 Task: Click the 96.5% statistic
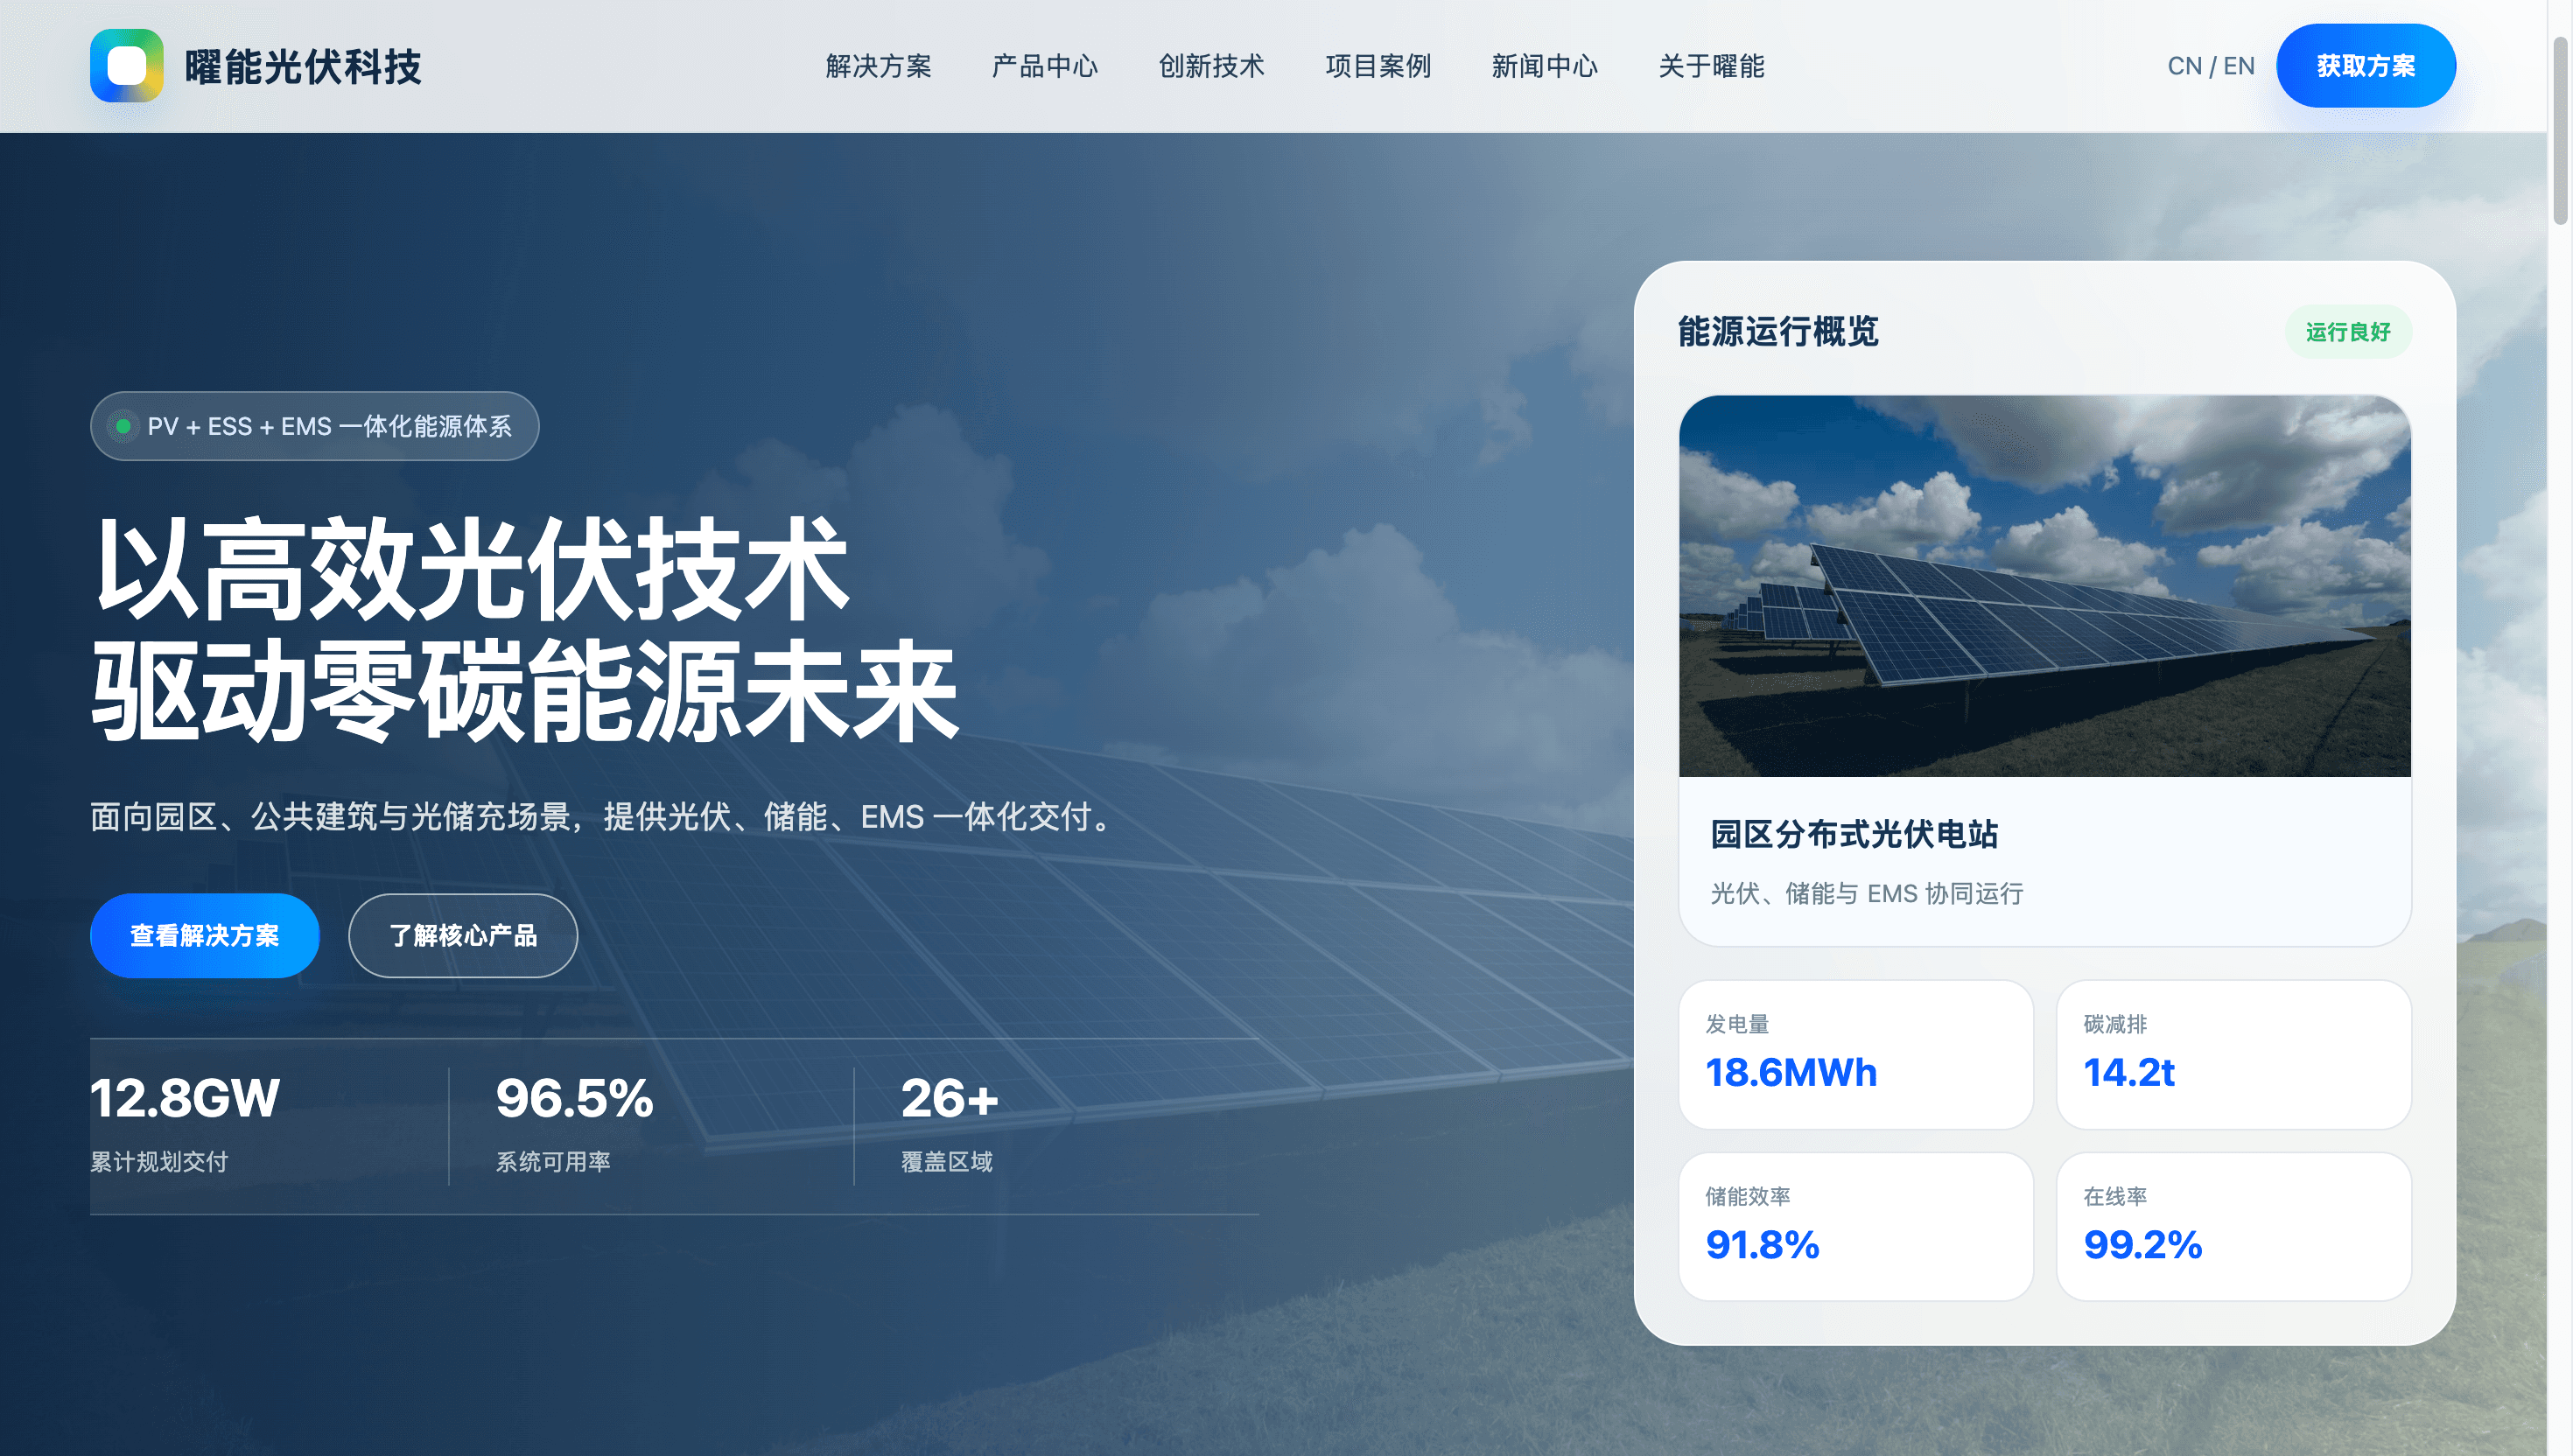pos(575,1098)
